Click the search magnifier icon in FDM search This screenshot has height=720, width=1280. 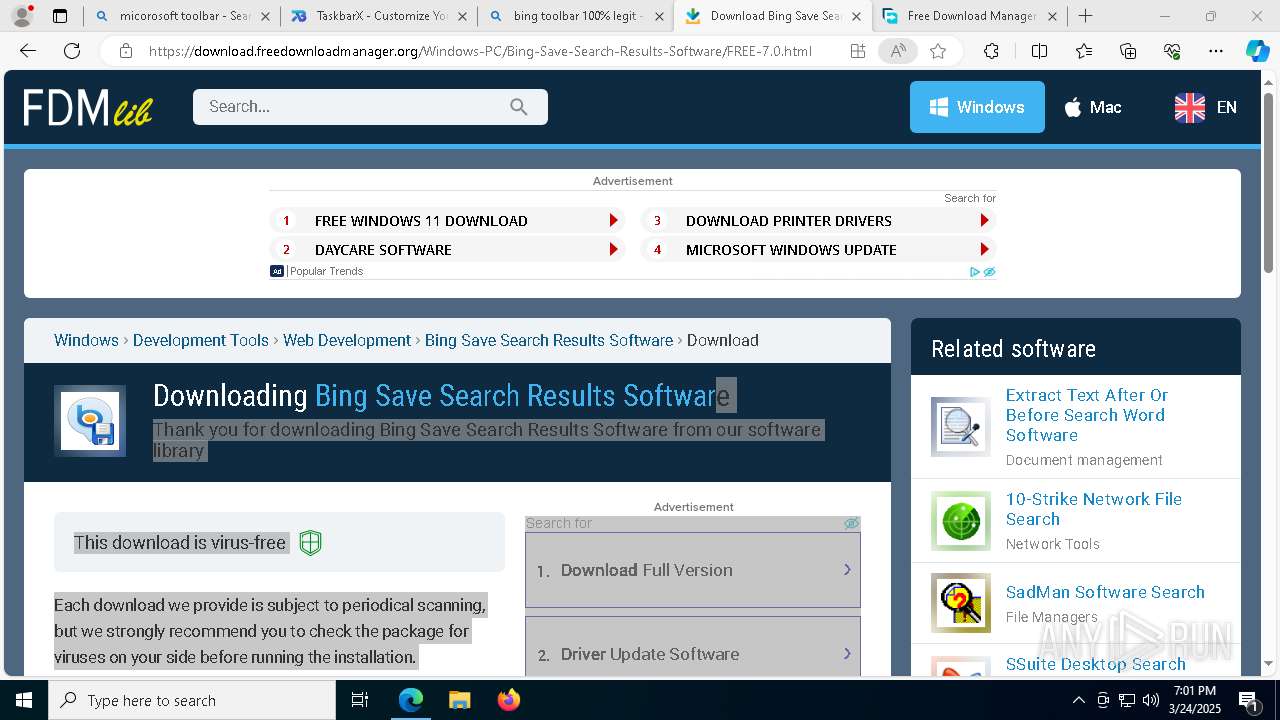518,107
